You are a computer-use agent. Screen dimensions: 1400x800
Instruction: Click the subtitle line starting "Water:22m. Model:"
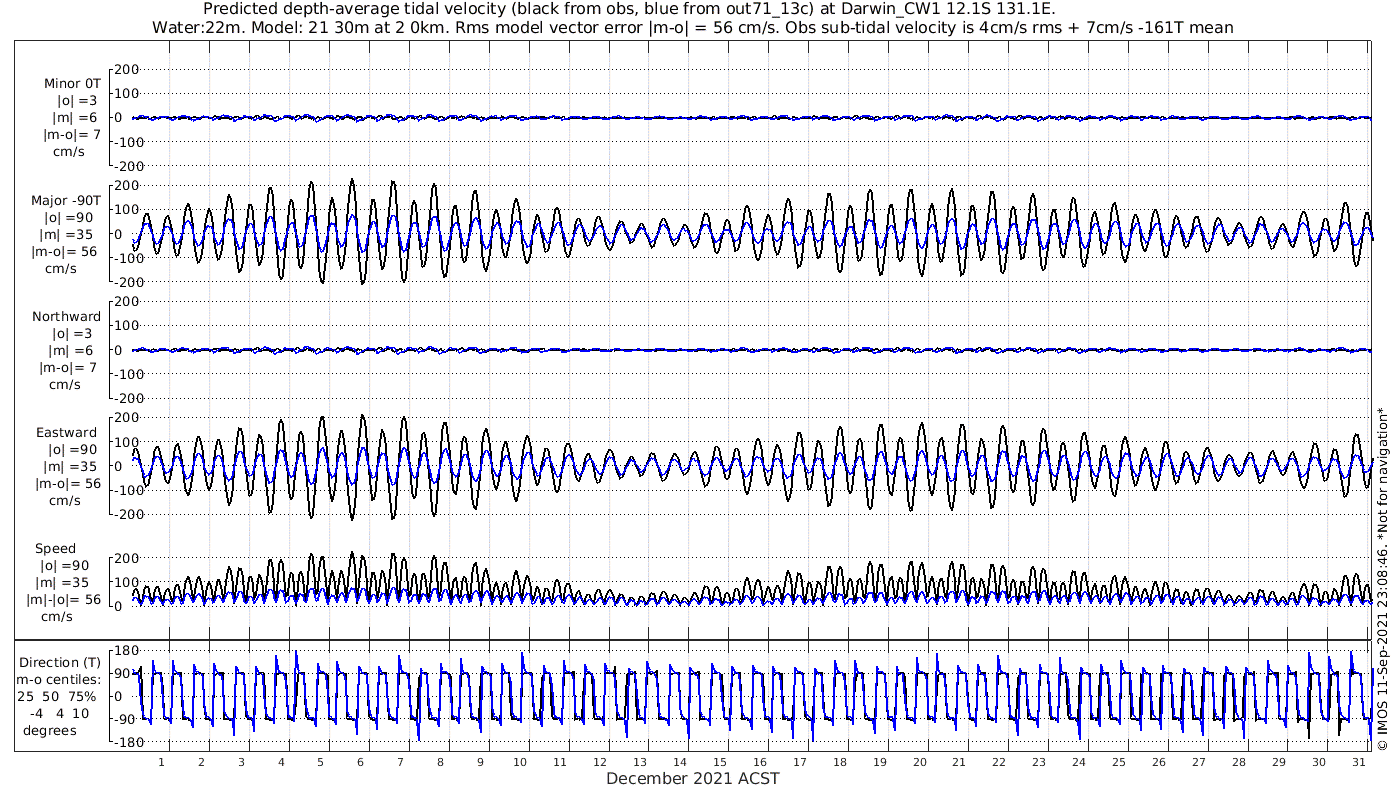pyautogui.click(x=692, y=27)
